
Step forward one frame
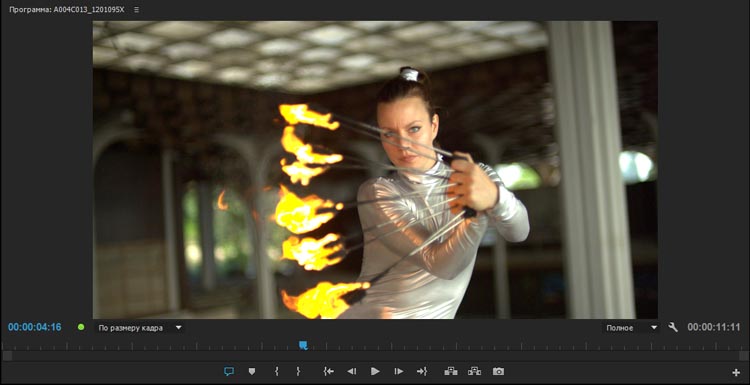coord(398,371)
